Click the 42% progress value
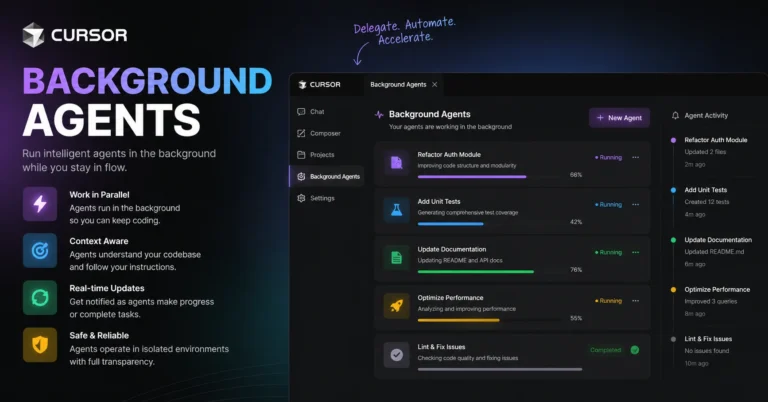The width and height of the screenshot is (768, 402). point(576,222)
